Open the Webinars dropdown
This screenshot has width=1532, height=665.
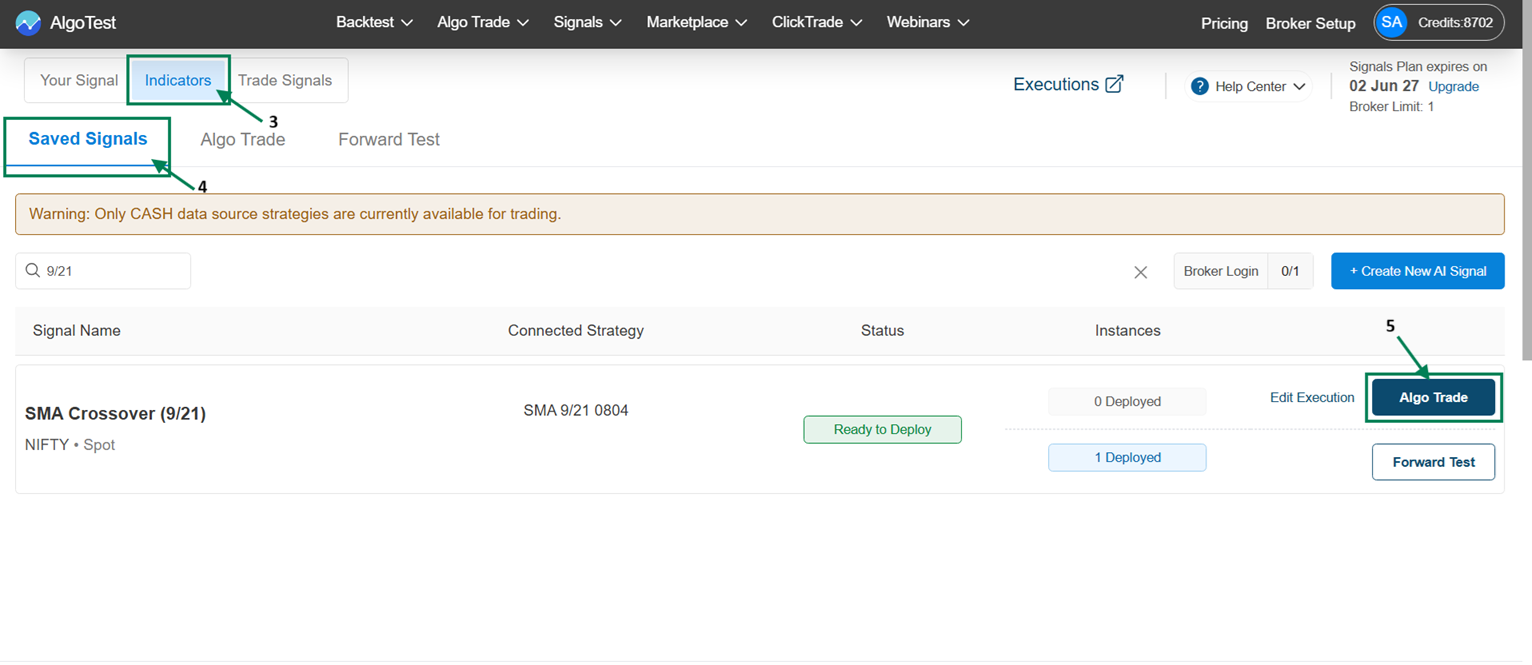[x=928, y=22]
